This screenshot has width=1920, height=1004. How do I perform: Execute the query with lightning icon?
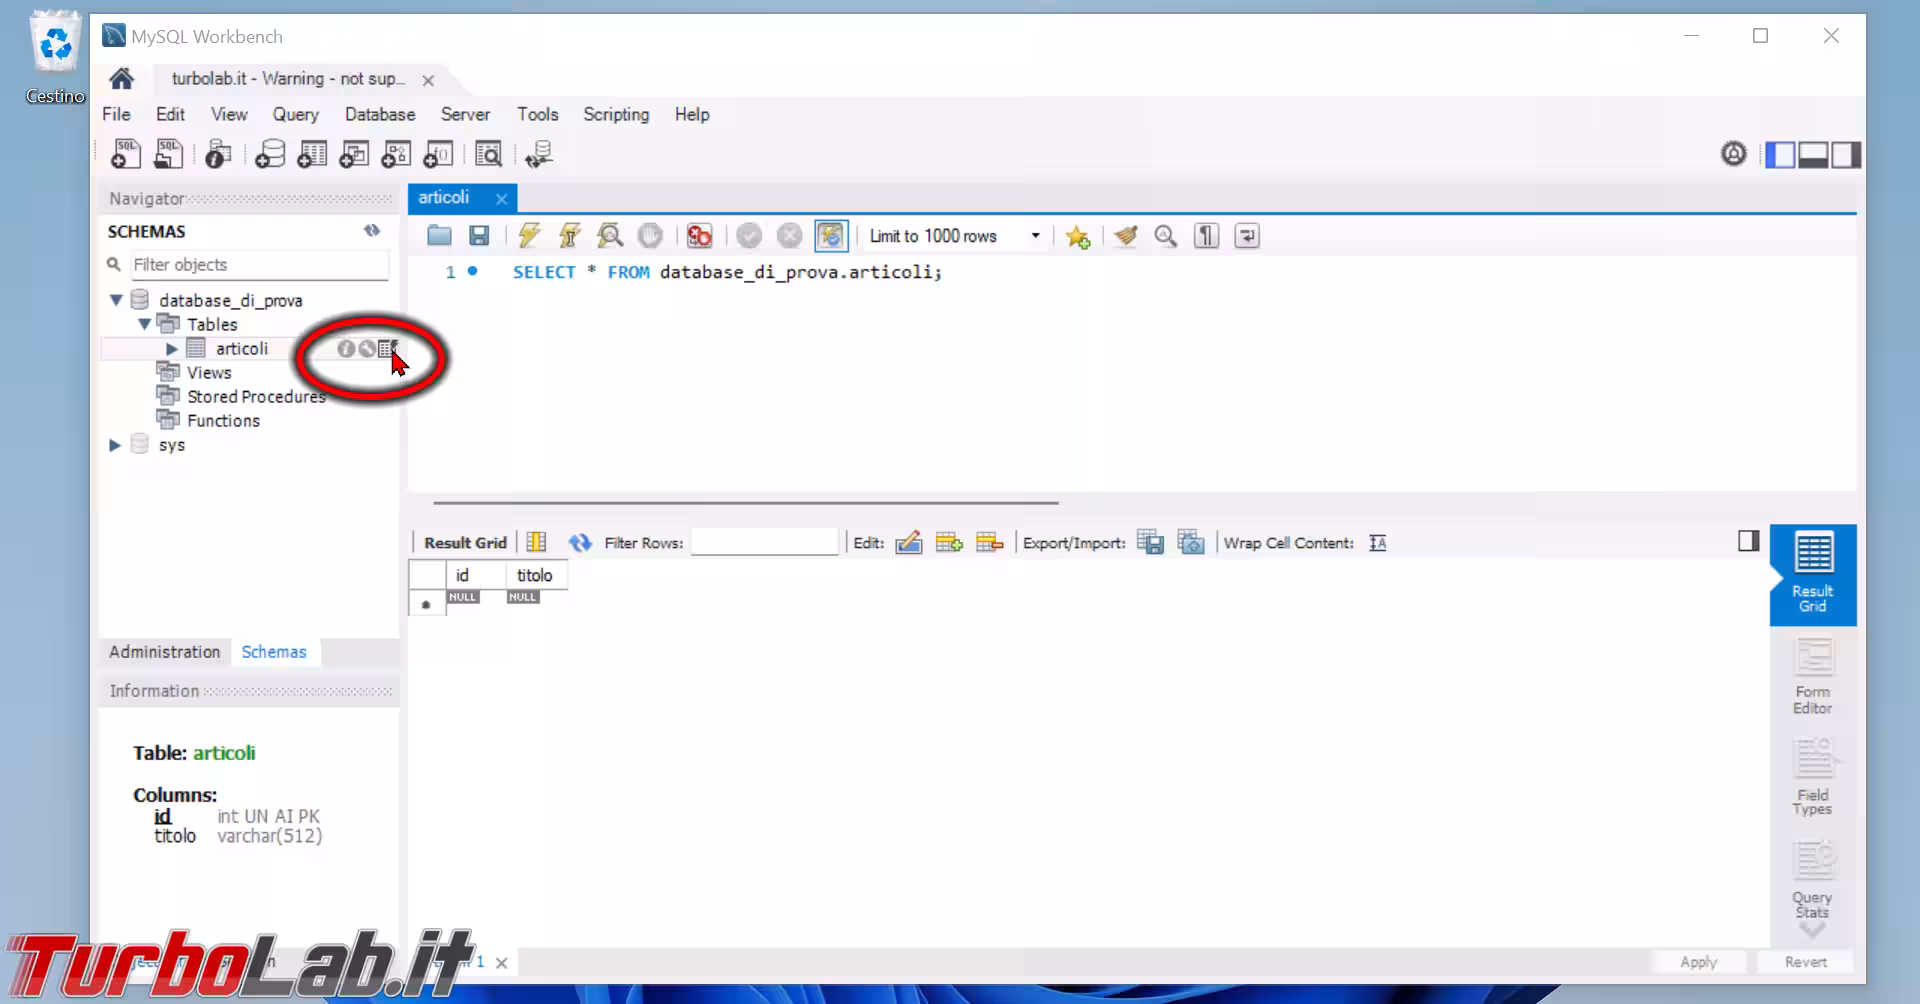tap(529, 236)
